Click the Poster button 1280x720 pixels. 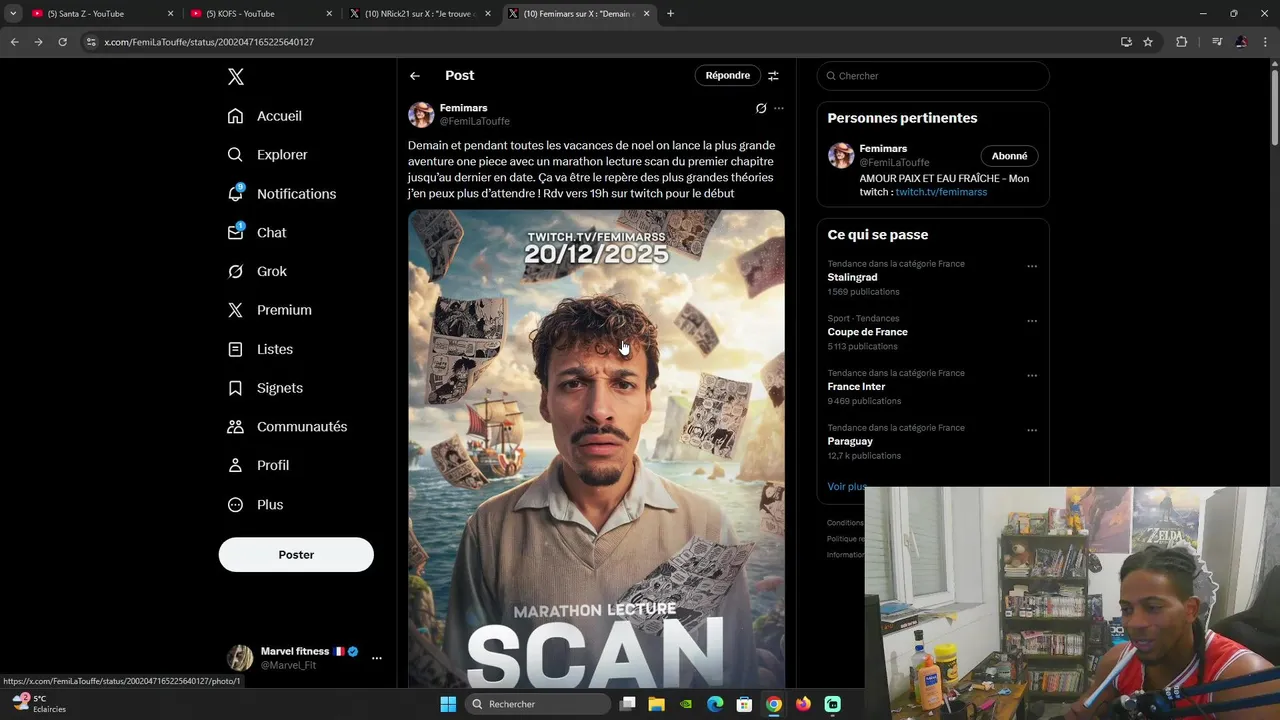(x=296, y=555)
